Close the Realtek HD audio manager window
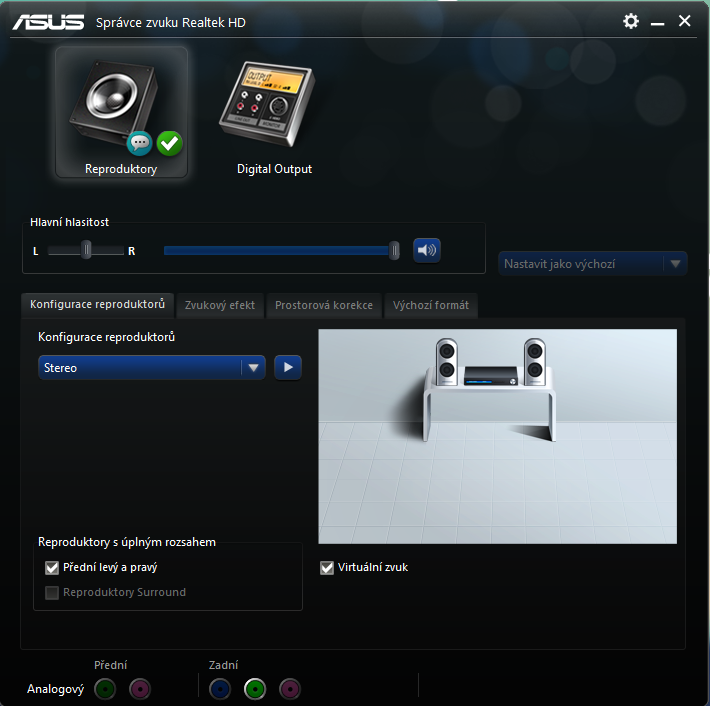 [685, 21]
